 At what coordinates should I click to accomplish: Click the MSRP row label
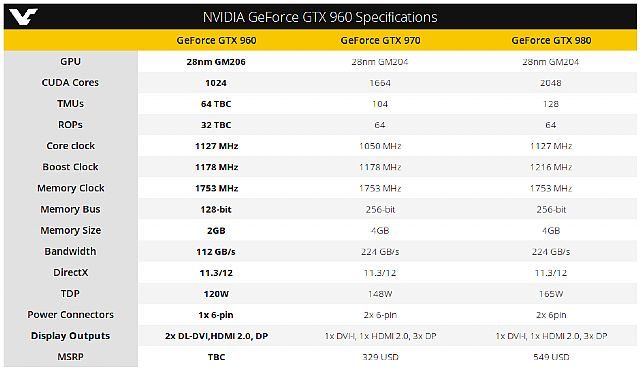pyautogui.click(x=70, y=357)
